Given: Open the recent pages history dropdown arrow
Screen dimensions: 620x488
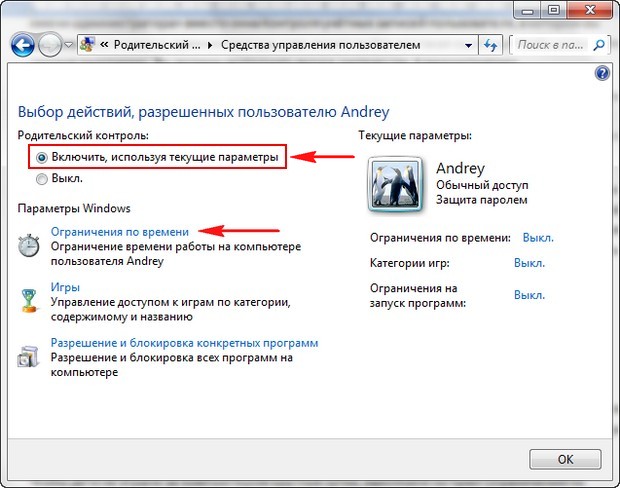Looking at the screenshot, I should (x=68, y=45).
